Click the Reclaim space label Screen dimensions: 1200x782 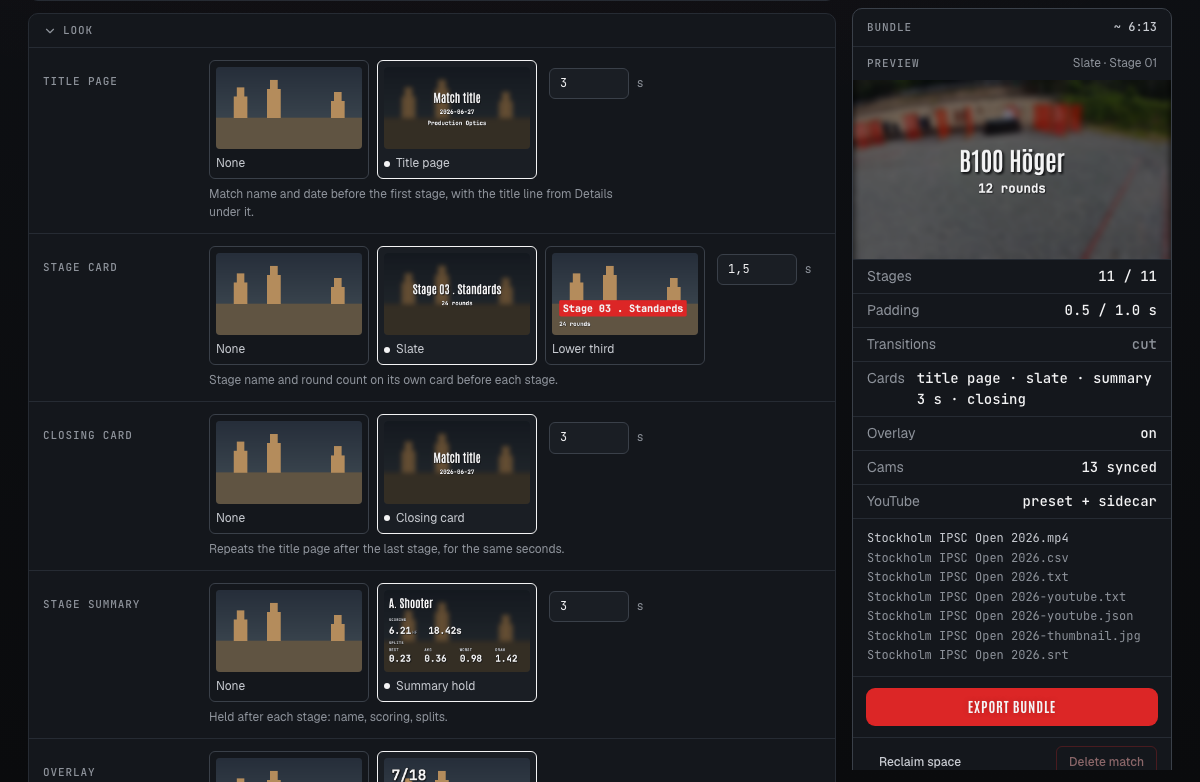tap(920, 762)
